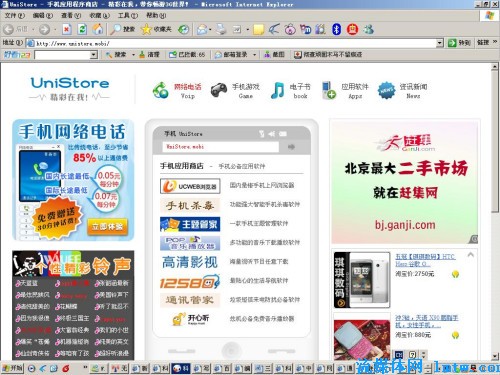Click the browser address bar field
Image resolution: width=500 pixels, height=375 pixels.
pos(235,43)
